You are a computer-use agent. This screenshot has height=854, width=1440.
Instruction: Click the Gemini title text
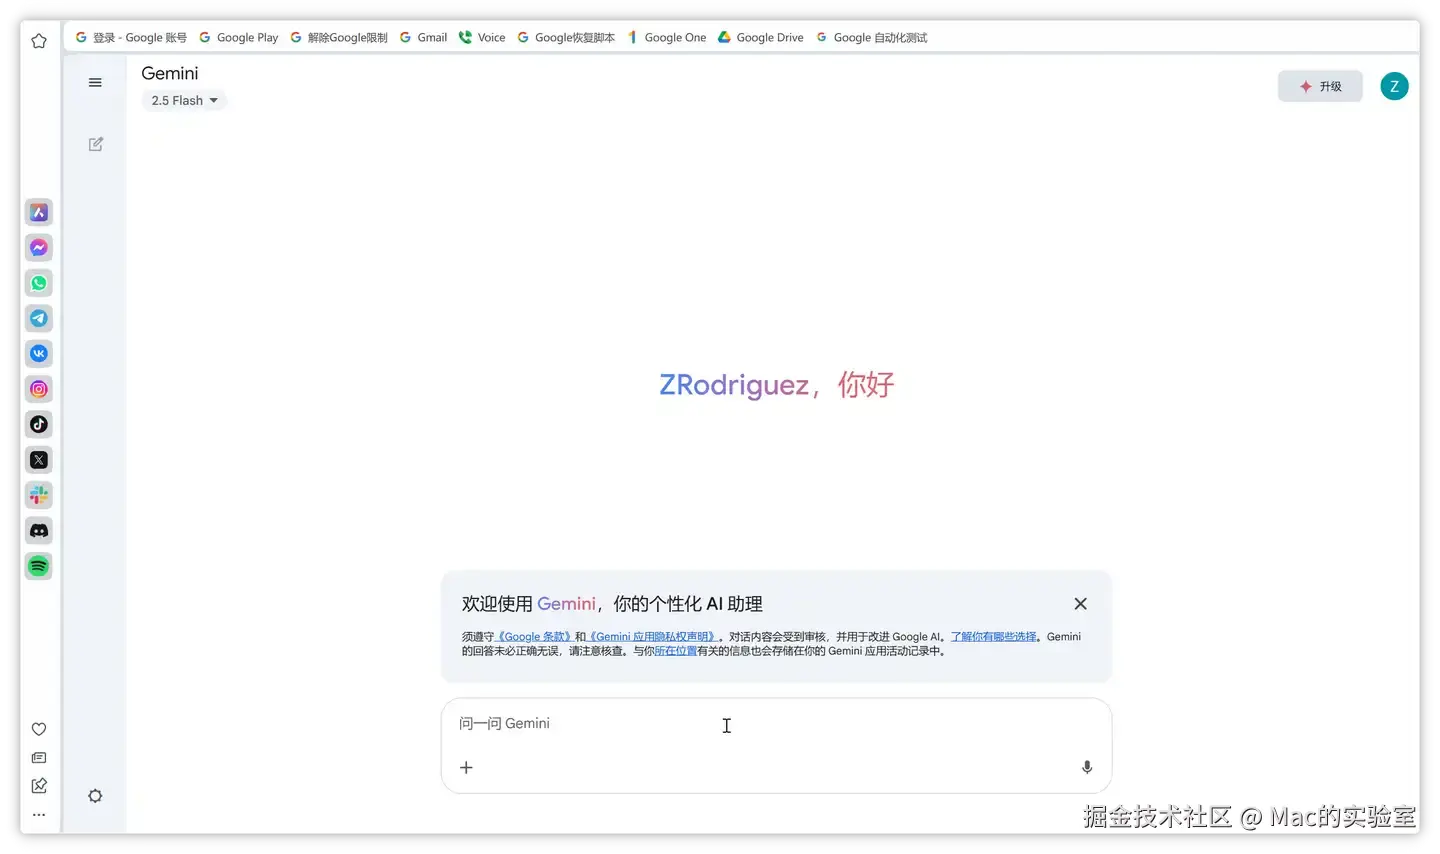click(x=170, y=73)
